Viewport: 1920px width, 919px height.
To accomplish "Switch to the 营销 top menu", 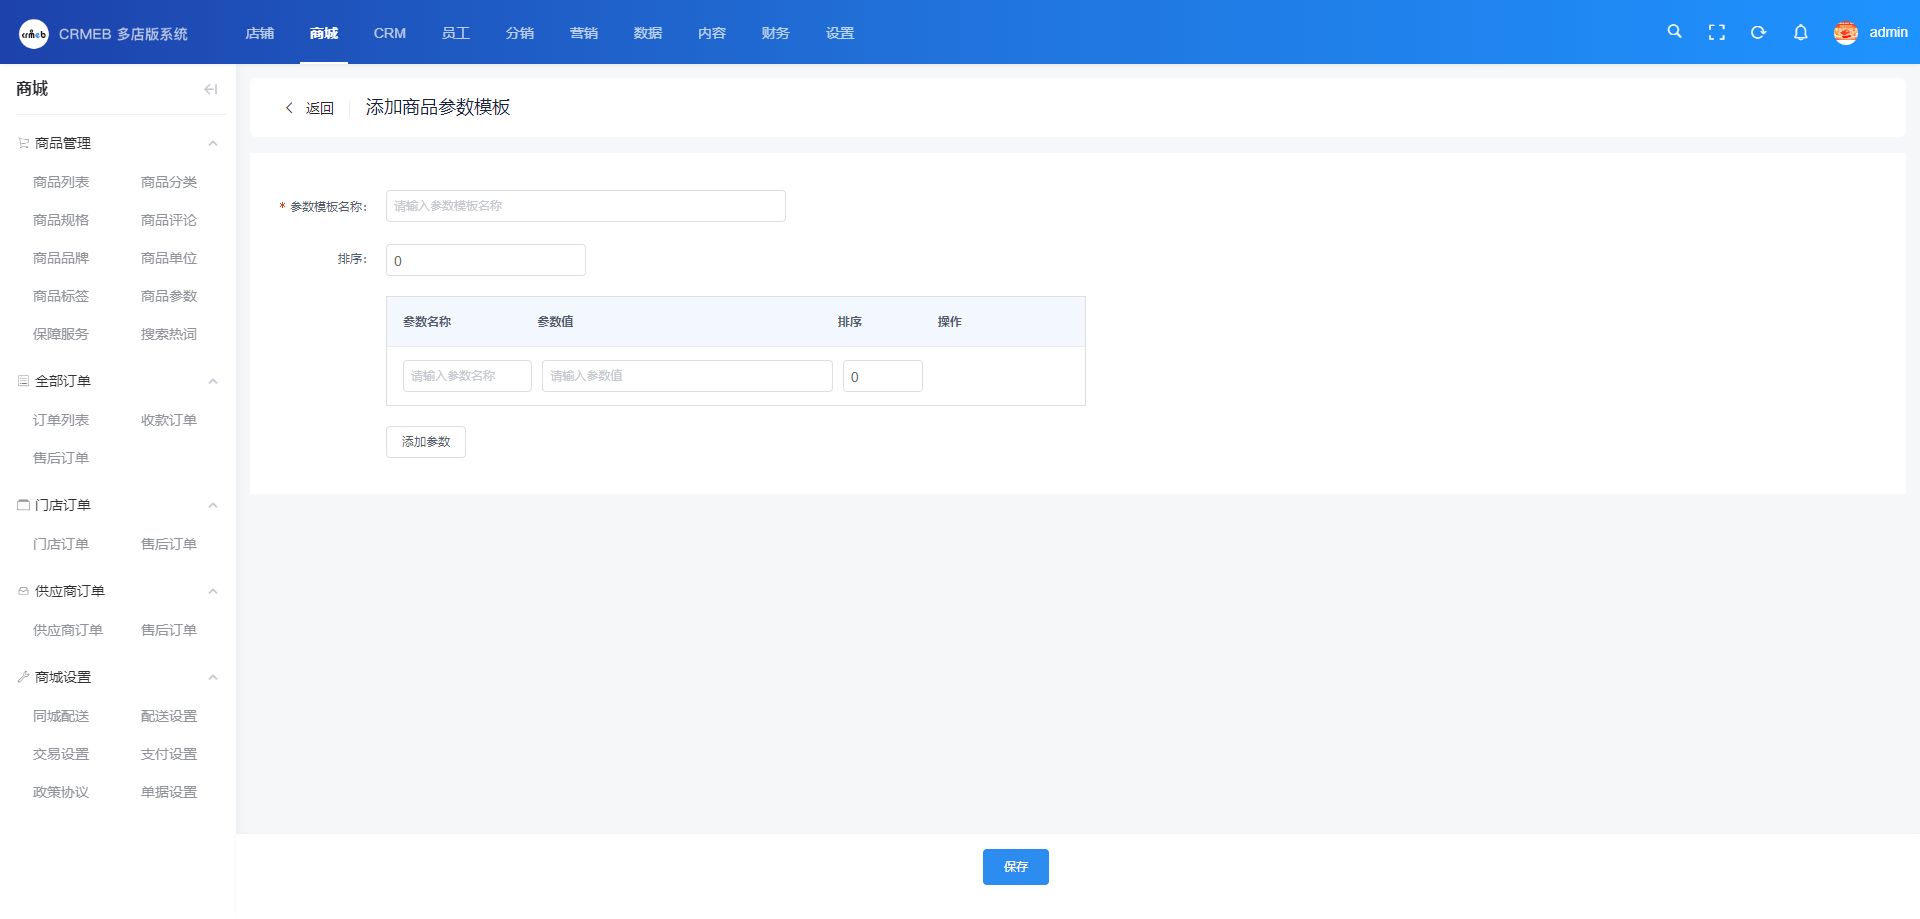I will pos(583,33).
